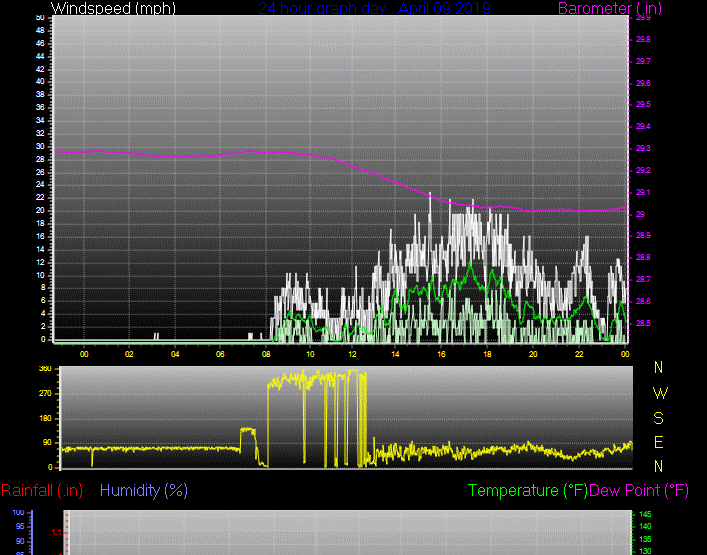Click the "135" temperature axis value
The image size is (707, 555).
[645, 539]
